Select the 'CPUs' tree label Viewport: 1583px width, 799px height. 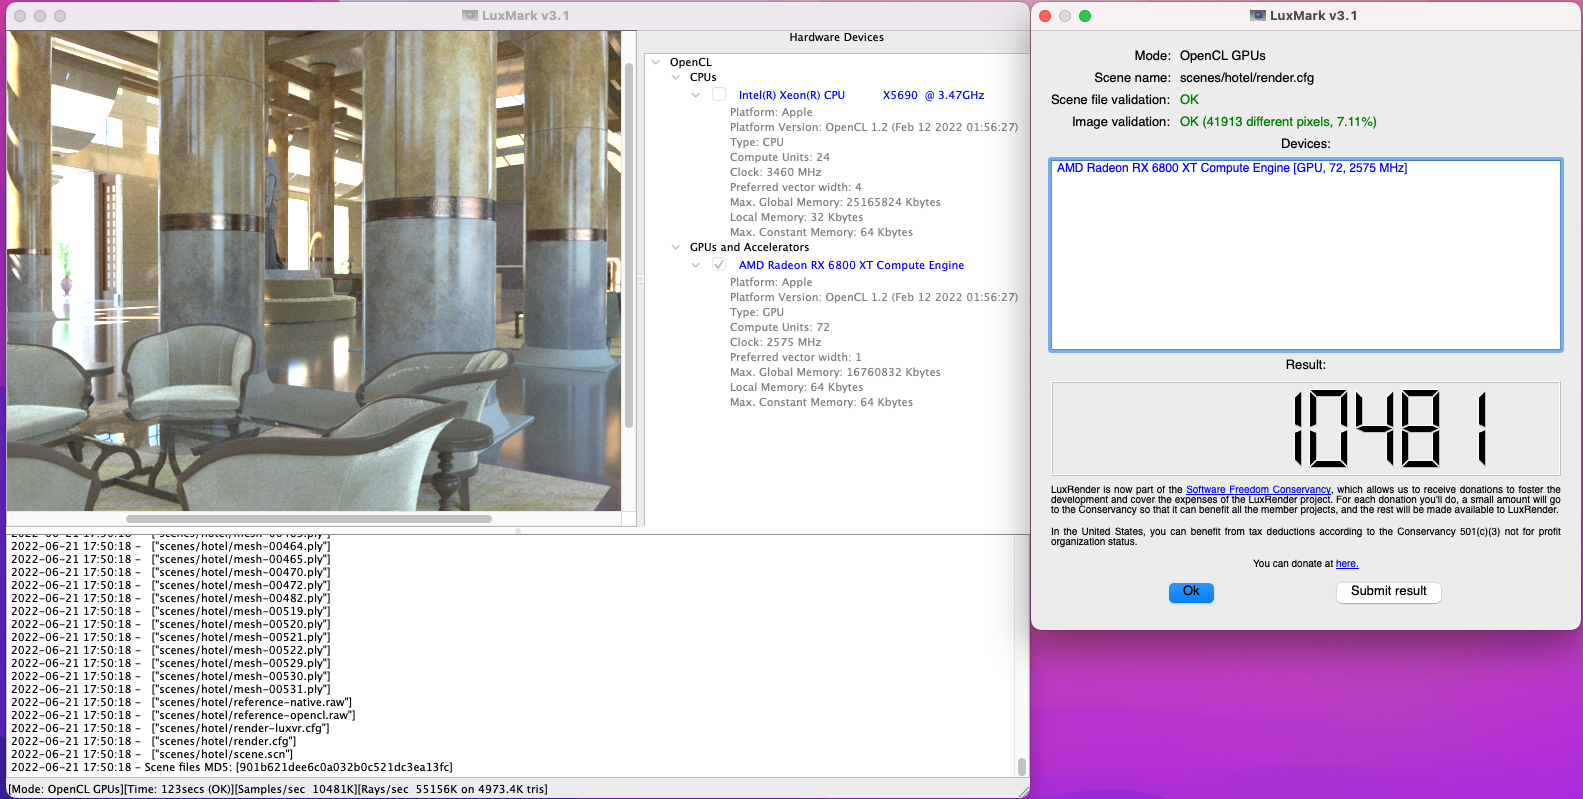click(703, 77)
